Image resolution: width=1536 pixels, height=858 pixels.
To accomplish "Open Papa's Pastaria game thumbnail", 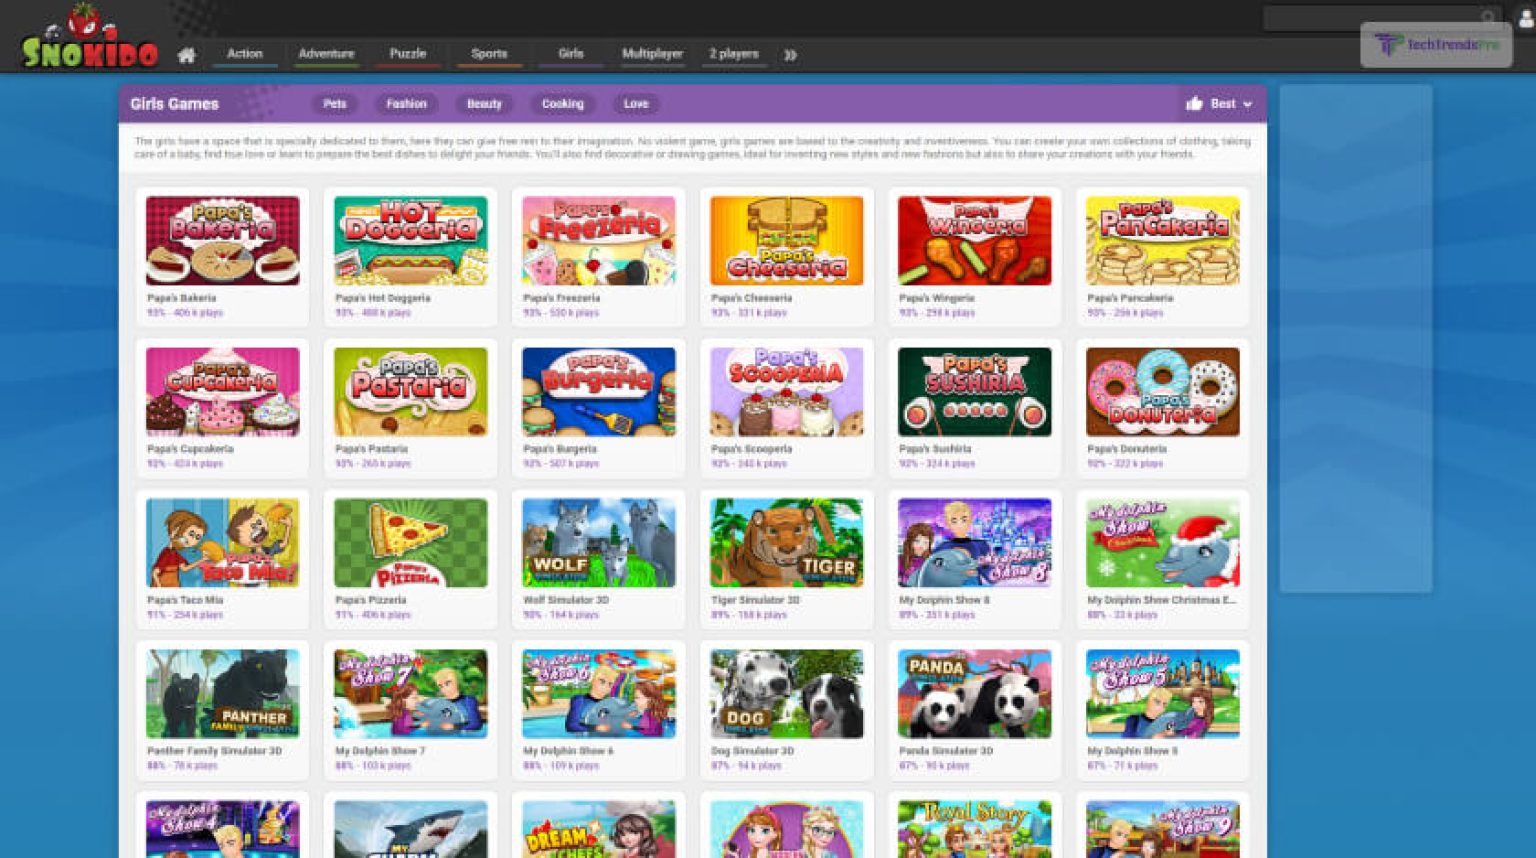I will click(x=410, y=391).
